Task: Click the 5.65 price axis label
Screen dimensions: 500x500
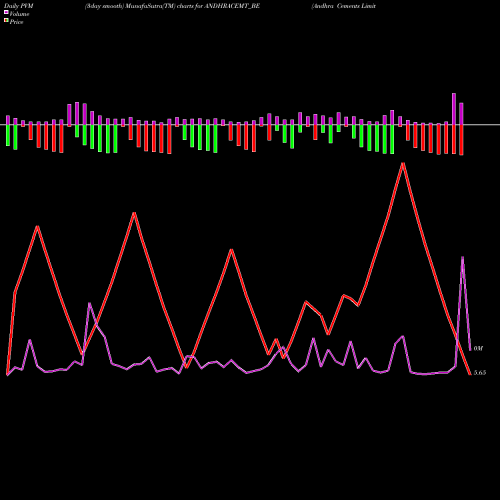Action: coord(480,373)
